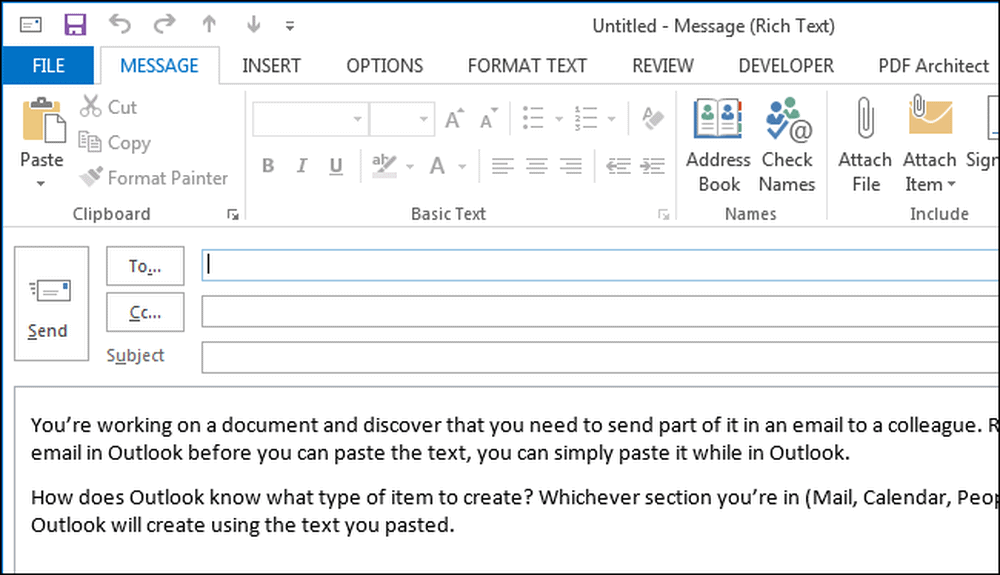Open the PDF Architect tab

(x=934, y=66)
